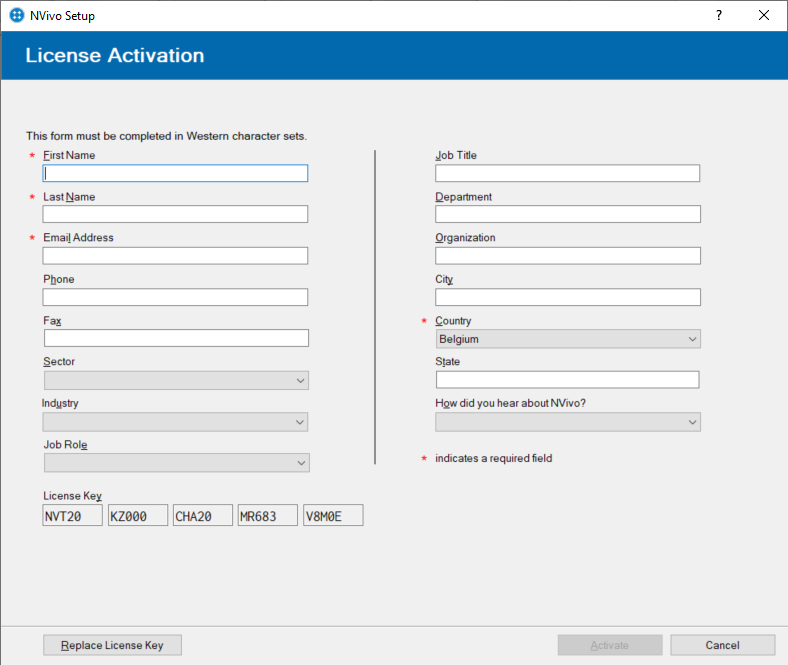Focus the First Name input field

point(175,173)
